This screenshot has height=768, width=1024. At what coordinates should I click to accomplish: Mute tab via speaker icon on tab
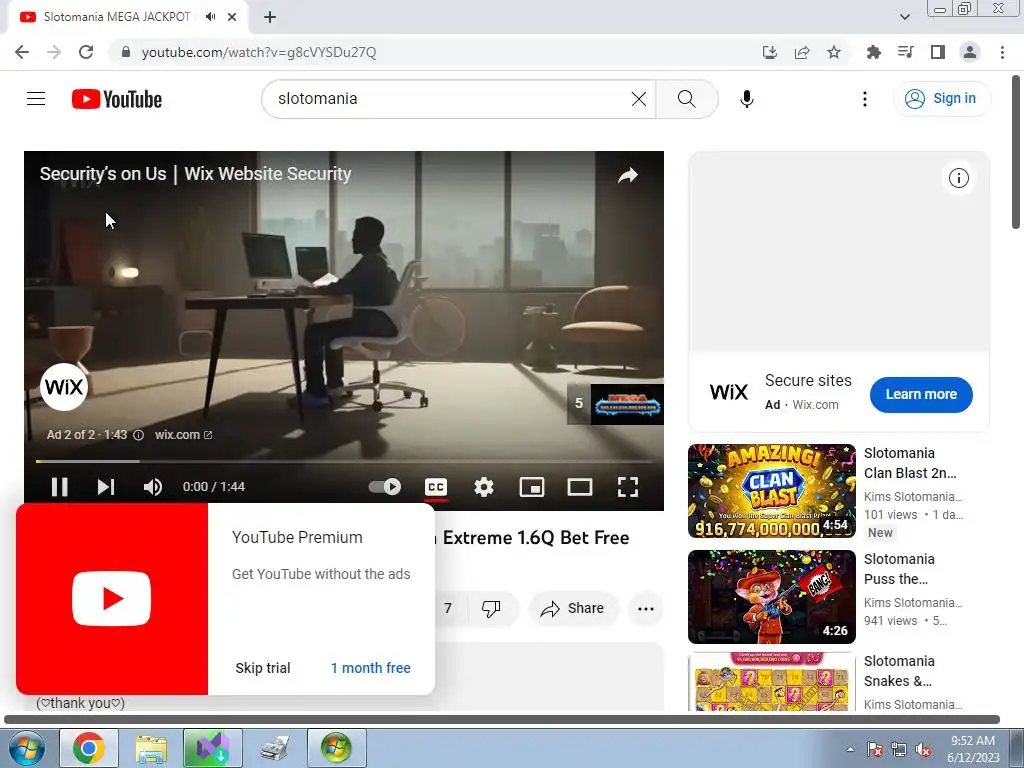210,17
